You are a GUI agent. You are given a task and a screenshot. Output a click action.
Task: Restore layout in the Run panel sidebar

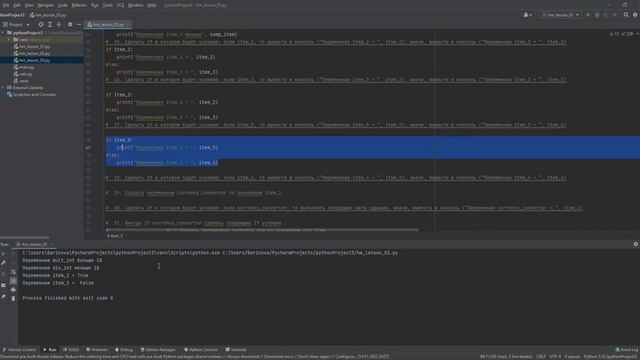tap(4, 285)
